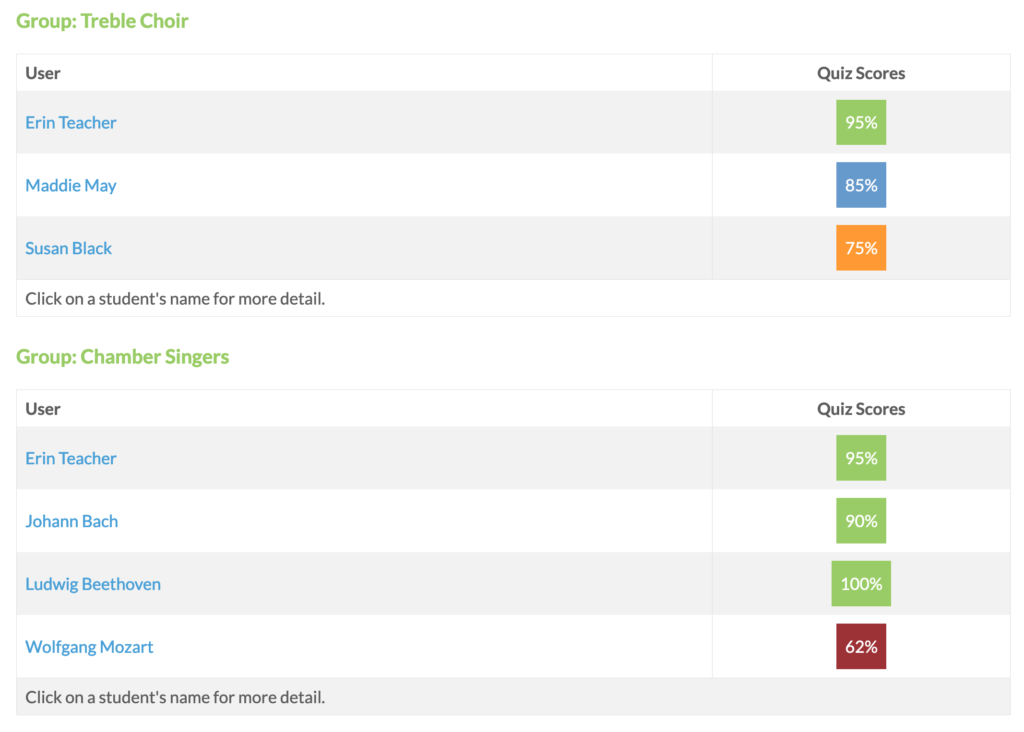The image size is (1024, 732).
Task: View Ludwig Beethoven's quiz details
Action: coord(93,584)
